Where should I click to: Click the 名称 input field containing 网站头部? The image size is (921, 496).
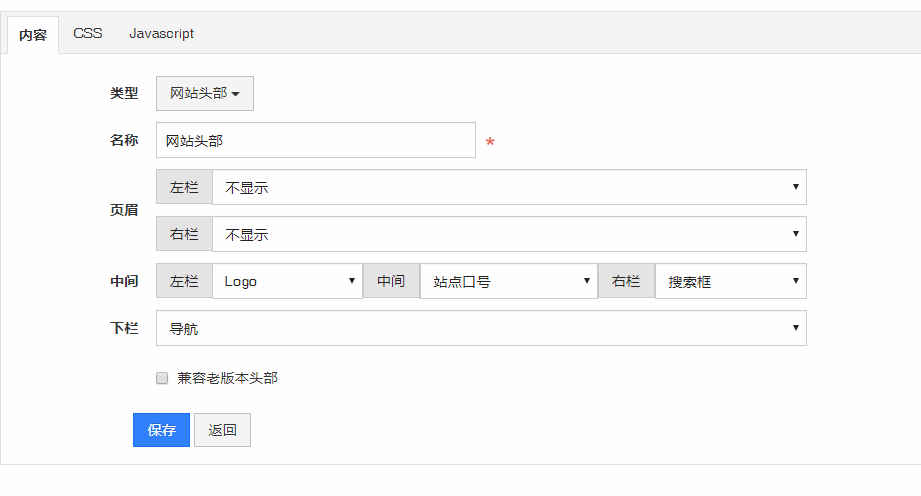(315, 140)
